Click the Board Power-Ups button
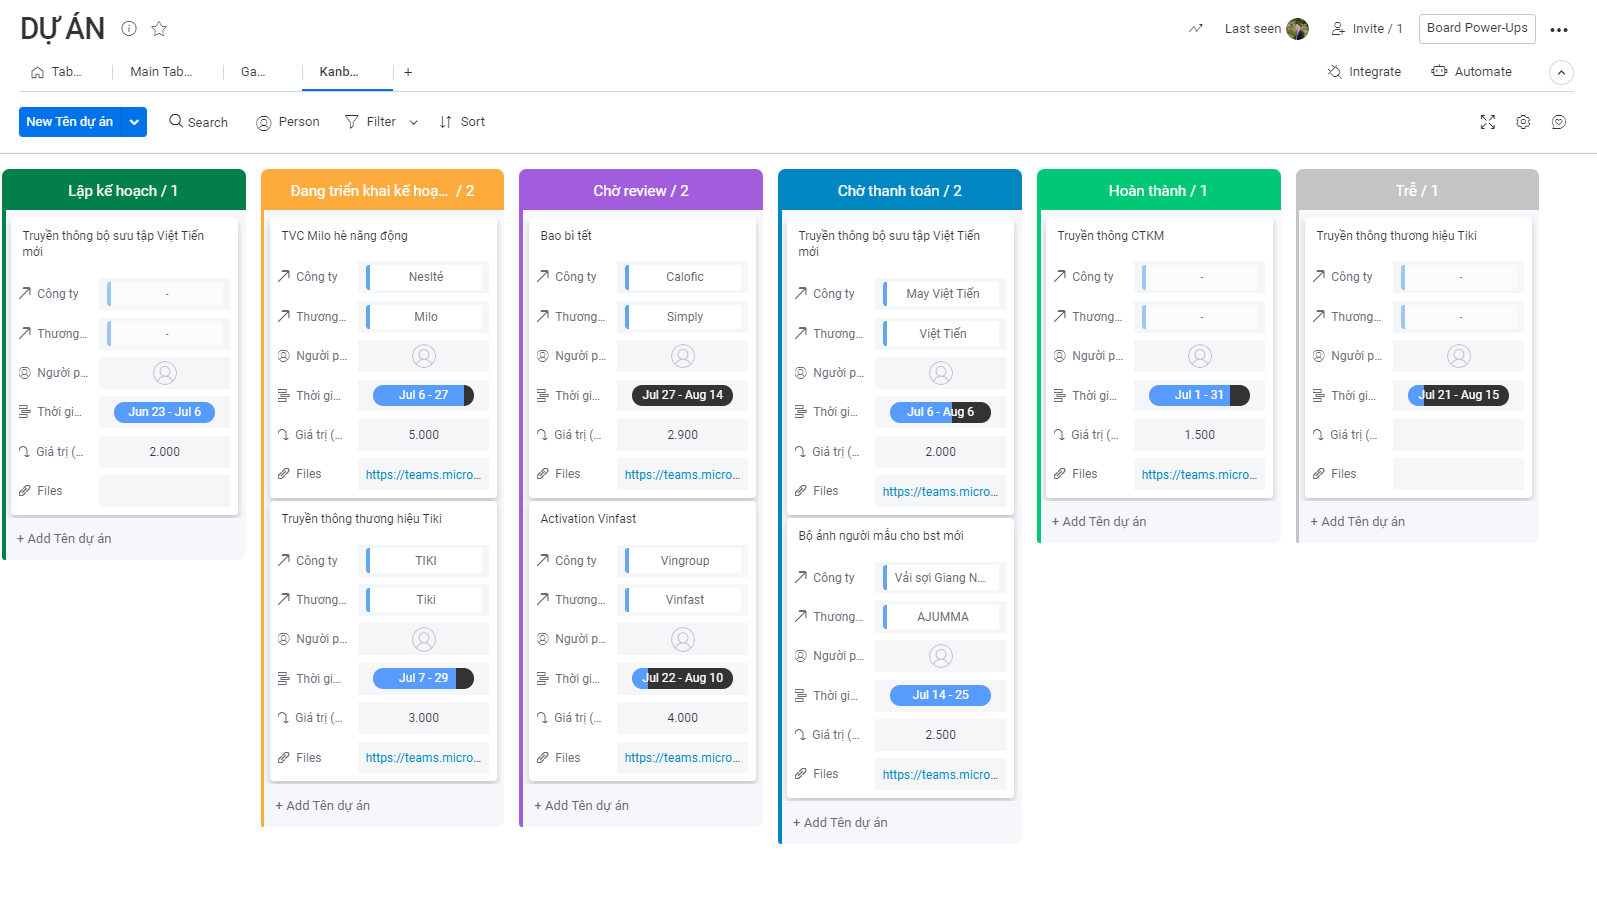This screenshot has height=921, width=1597. click(x=1476, y=28)
